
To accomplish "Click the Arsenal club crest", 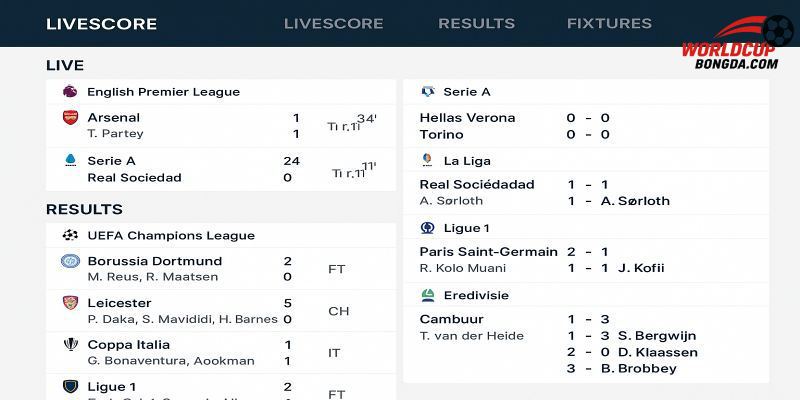I will tap(70, 117).
